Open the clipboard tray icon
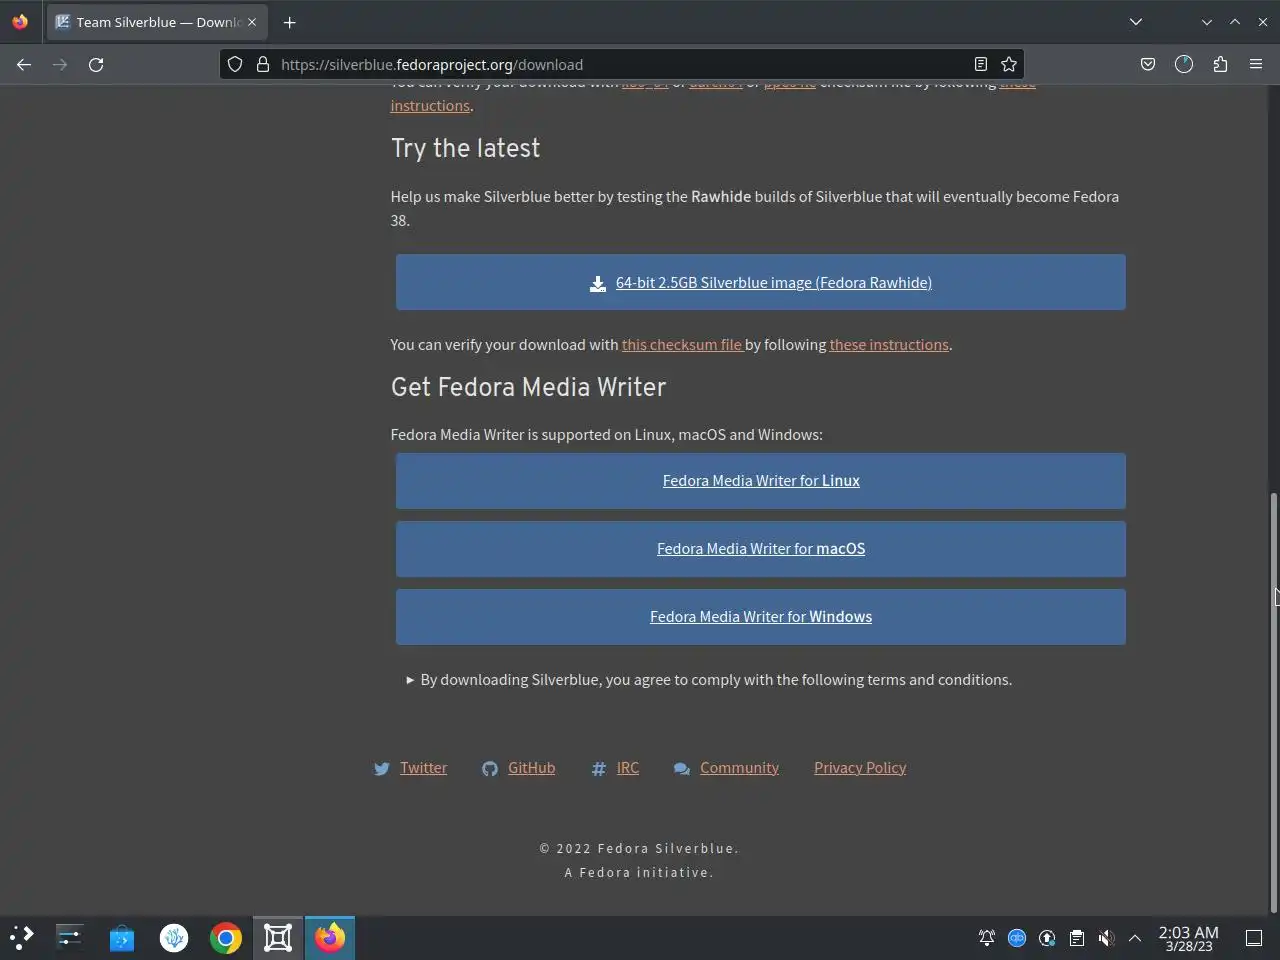 (x=1077, y=938)
